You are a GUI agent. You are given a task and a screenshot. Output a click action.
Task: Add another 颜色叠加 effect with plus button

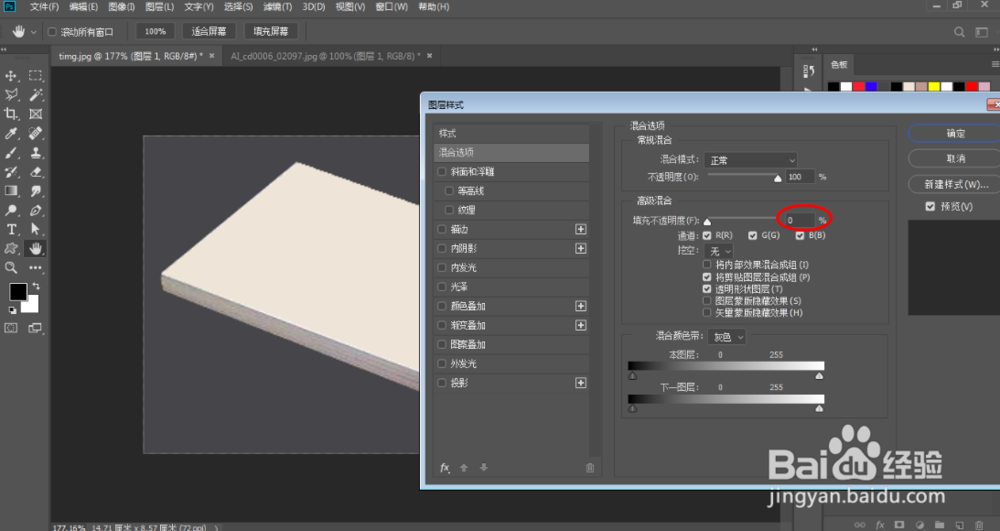(x=580, y=306)
